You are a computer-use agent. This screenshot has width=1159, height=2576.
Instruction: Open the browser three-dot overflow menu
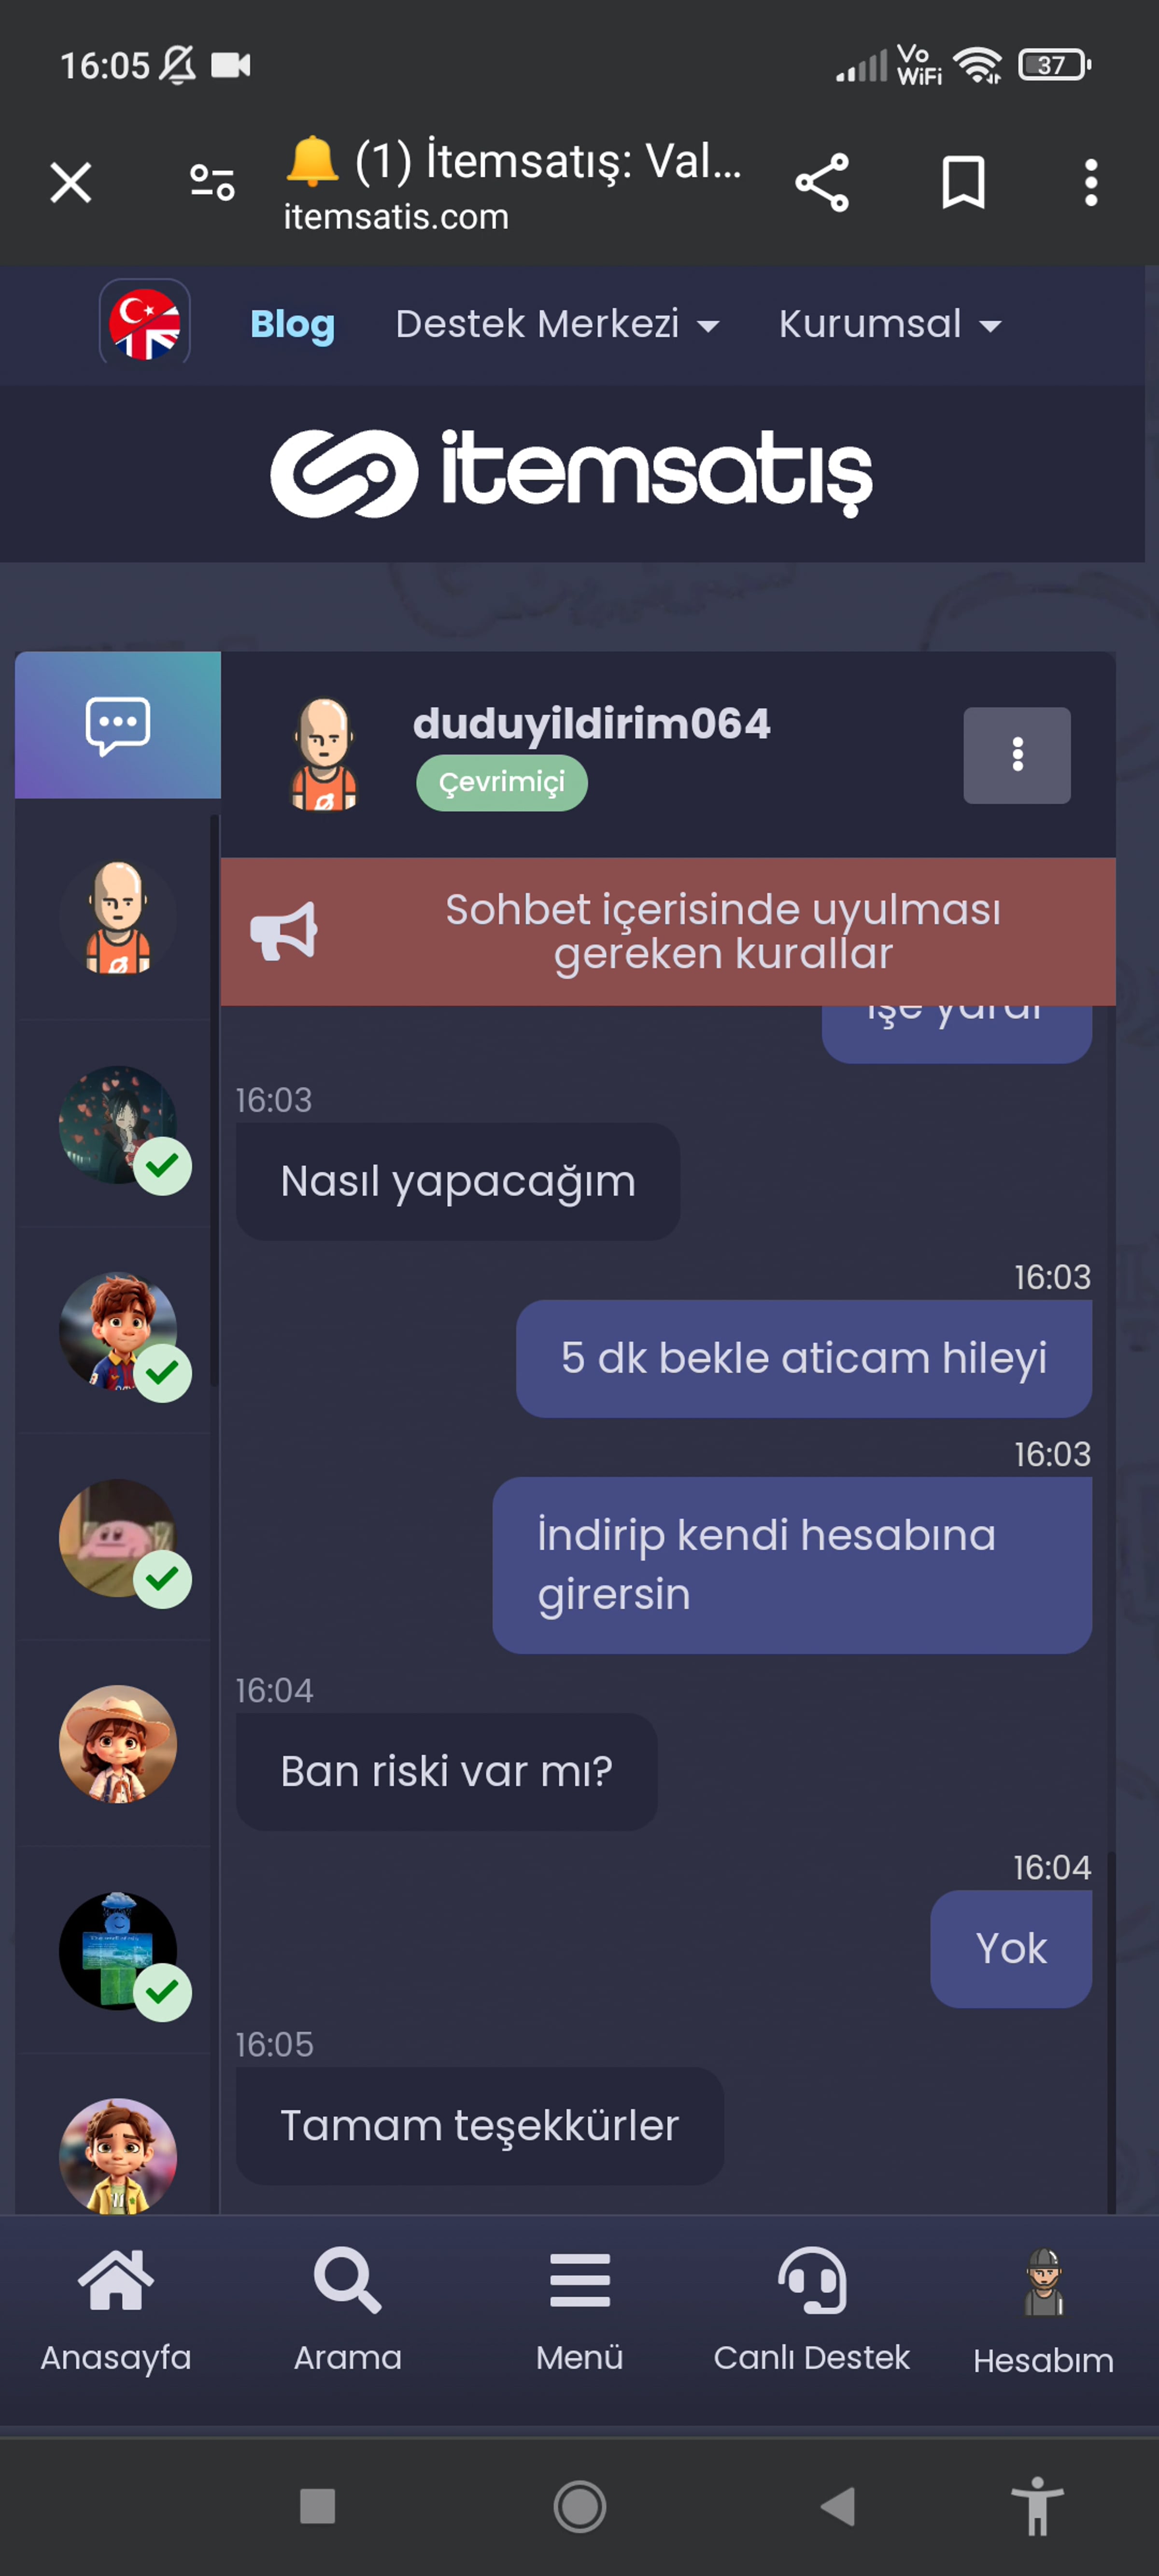tap(1091, 183)
